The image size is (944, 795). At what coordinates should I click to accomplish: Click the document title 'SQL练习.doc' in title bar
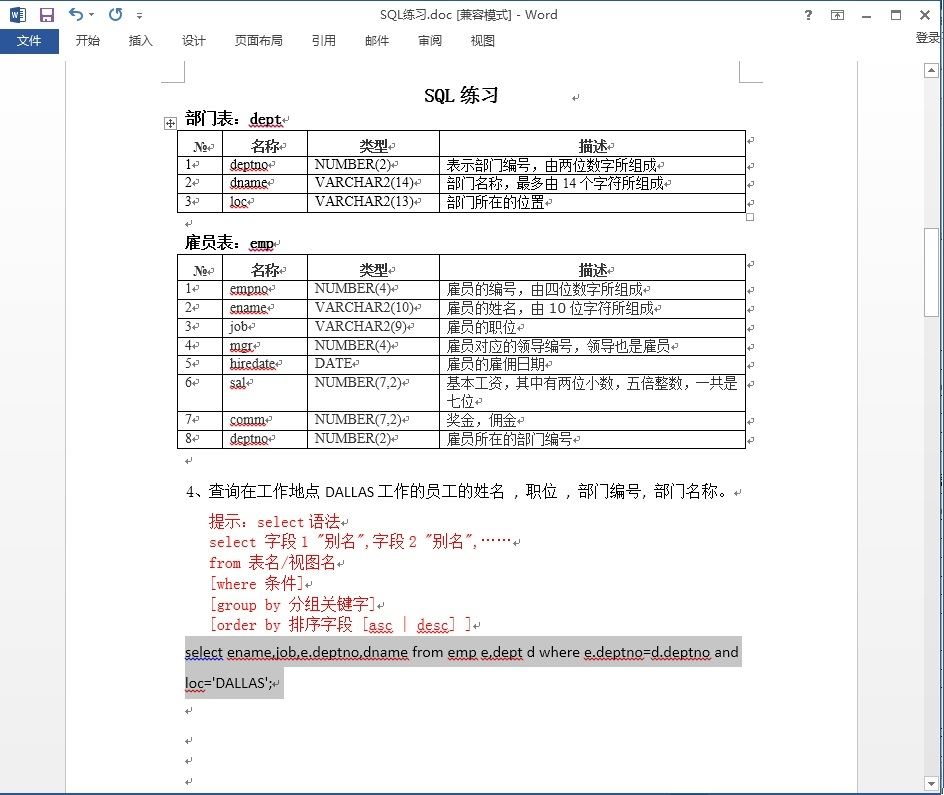[x=415, y=15]
